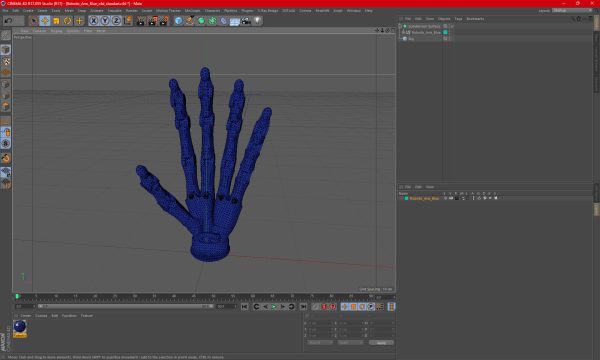Open the green modeling array icon
This screenshot has width=600, height=360.
[x=212, y=21]
